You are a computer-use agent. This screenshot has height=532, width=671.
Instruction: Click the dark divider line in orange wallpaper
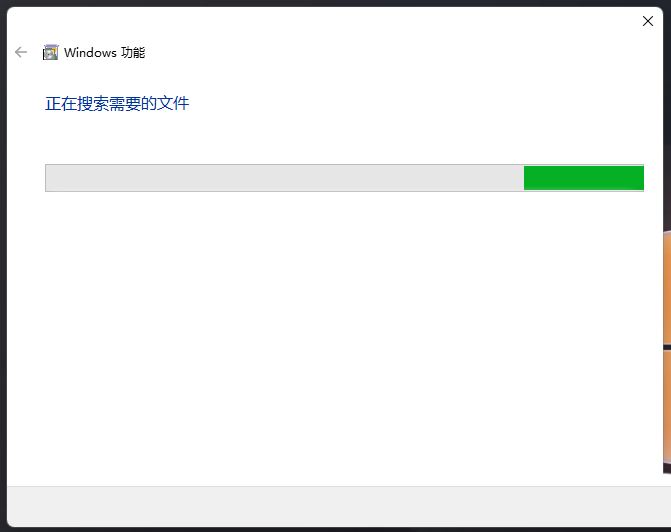click(x=667, y=347)
